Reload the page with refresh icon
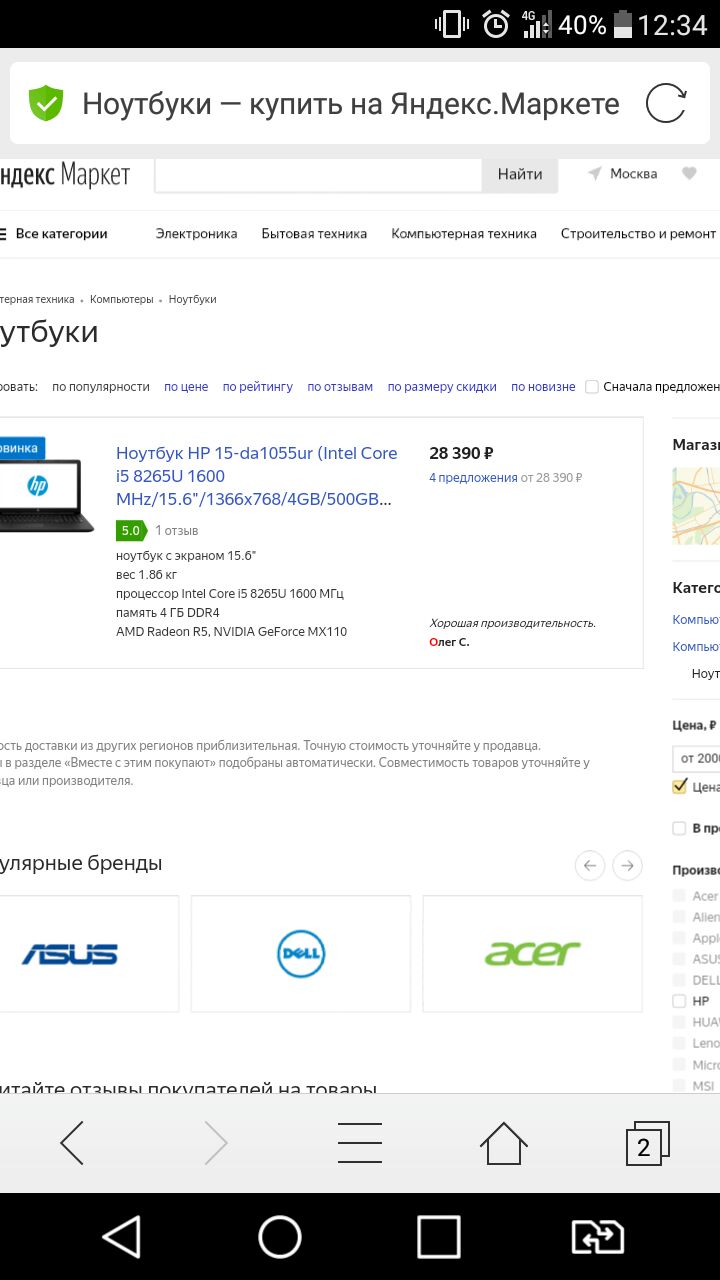The height and width of the screenshot is (1280, 720). pos(666,103)
